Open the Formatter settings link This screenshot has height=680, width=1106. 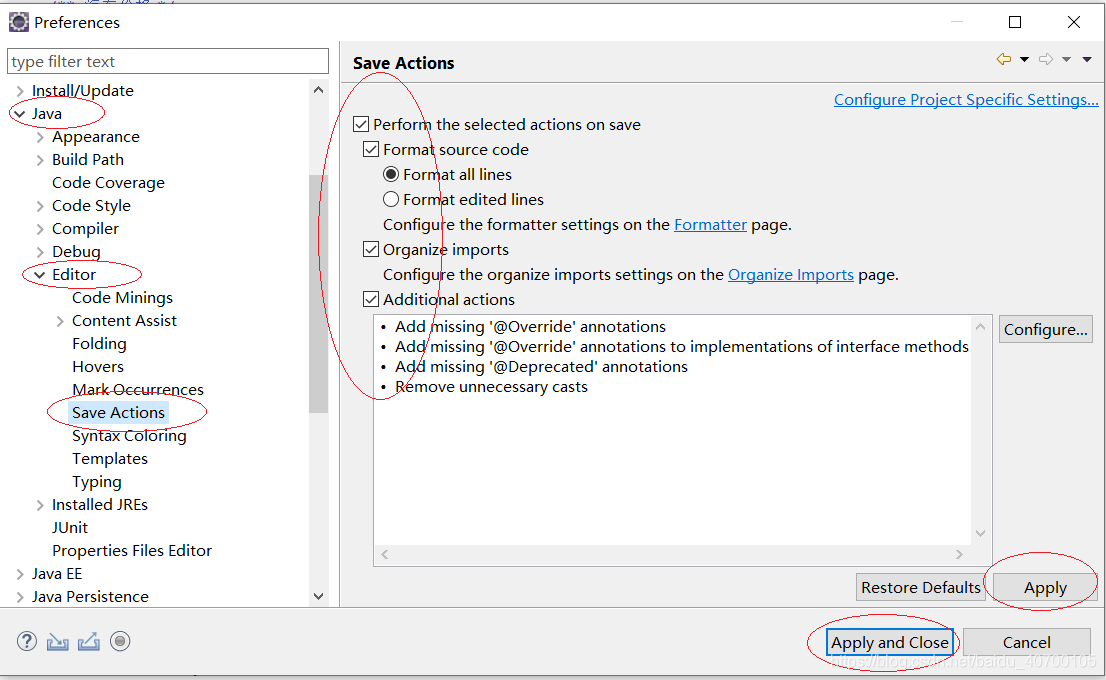[x=710, y=225]
